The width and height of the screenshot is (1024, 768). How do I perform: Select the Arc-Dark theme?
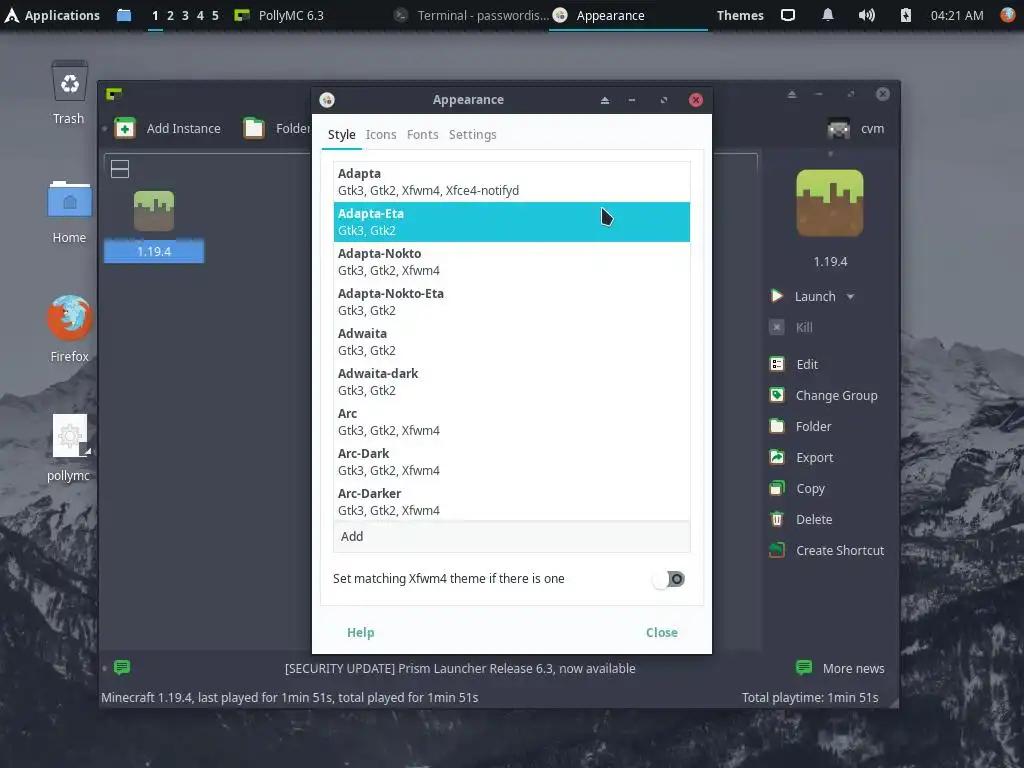point(511,462)
